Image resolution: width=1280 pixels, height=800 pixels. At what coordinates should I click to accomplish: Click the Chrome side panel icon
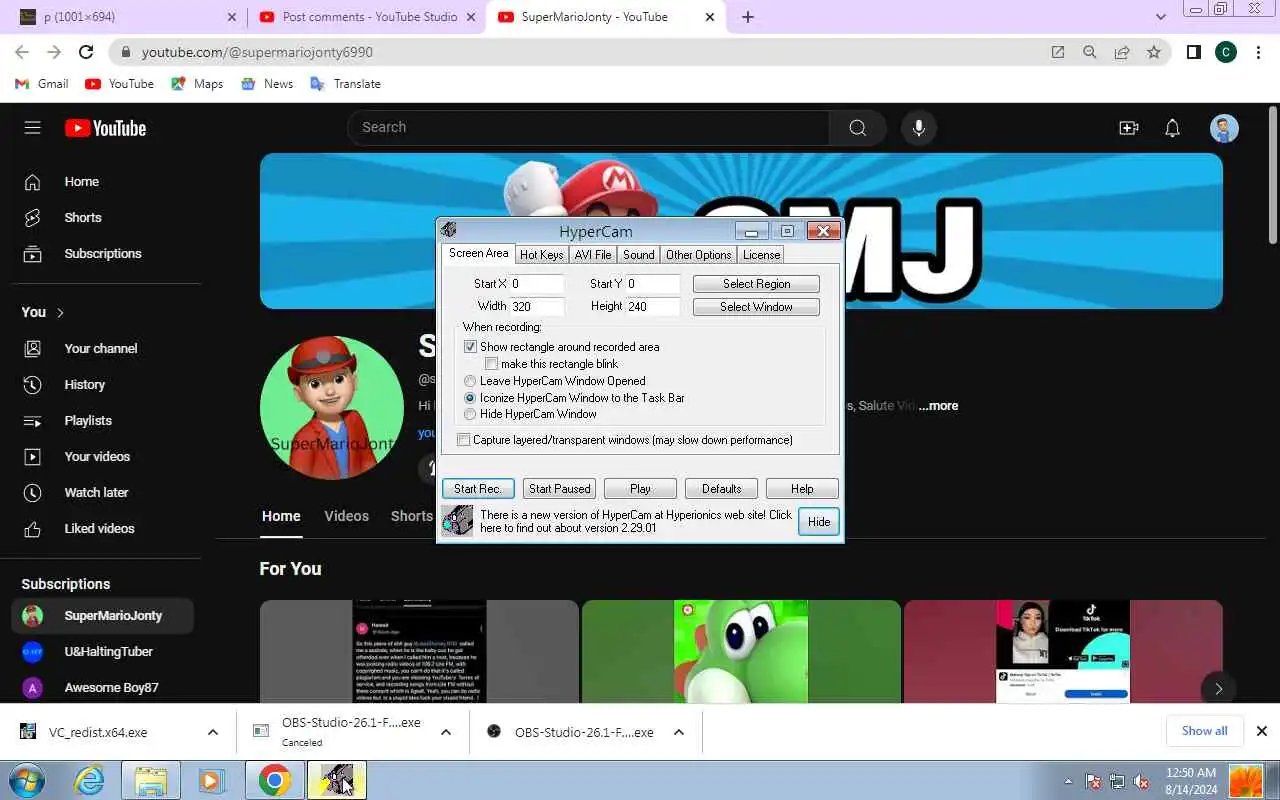tap(1193, 52)
